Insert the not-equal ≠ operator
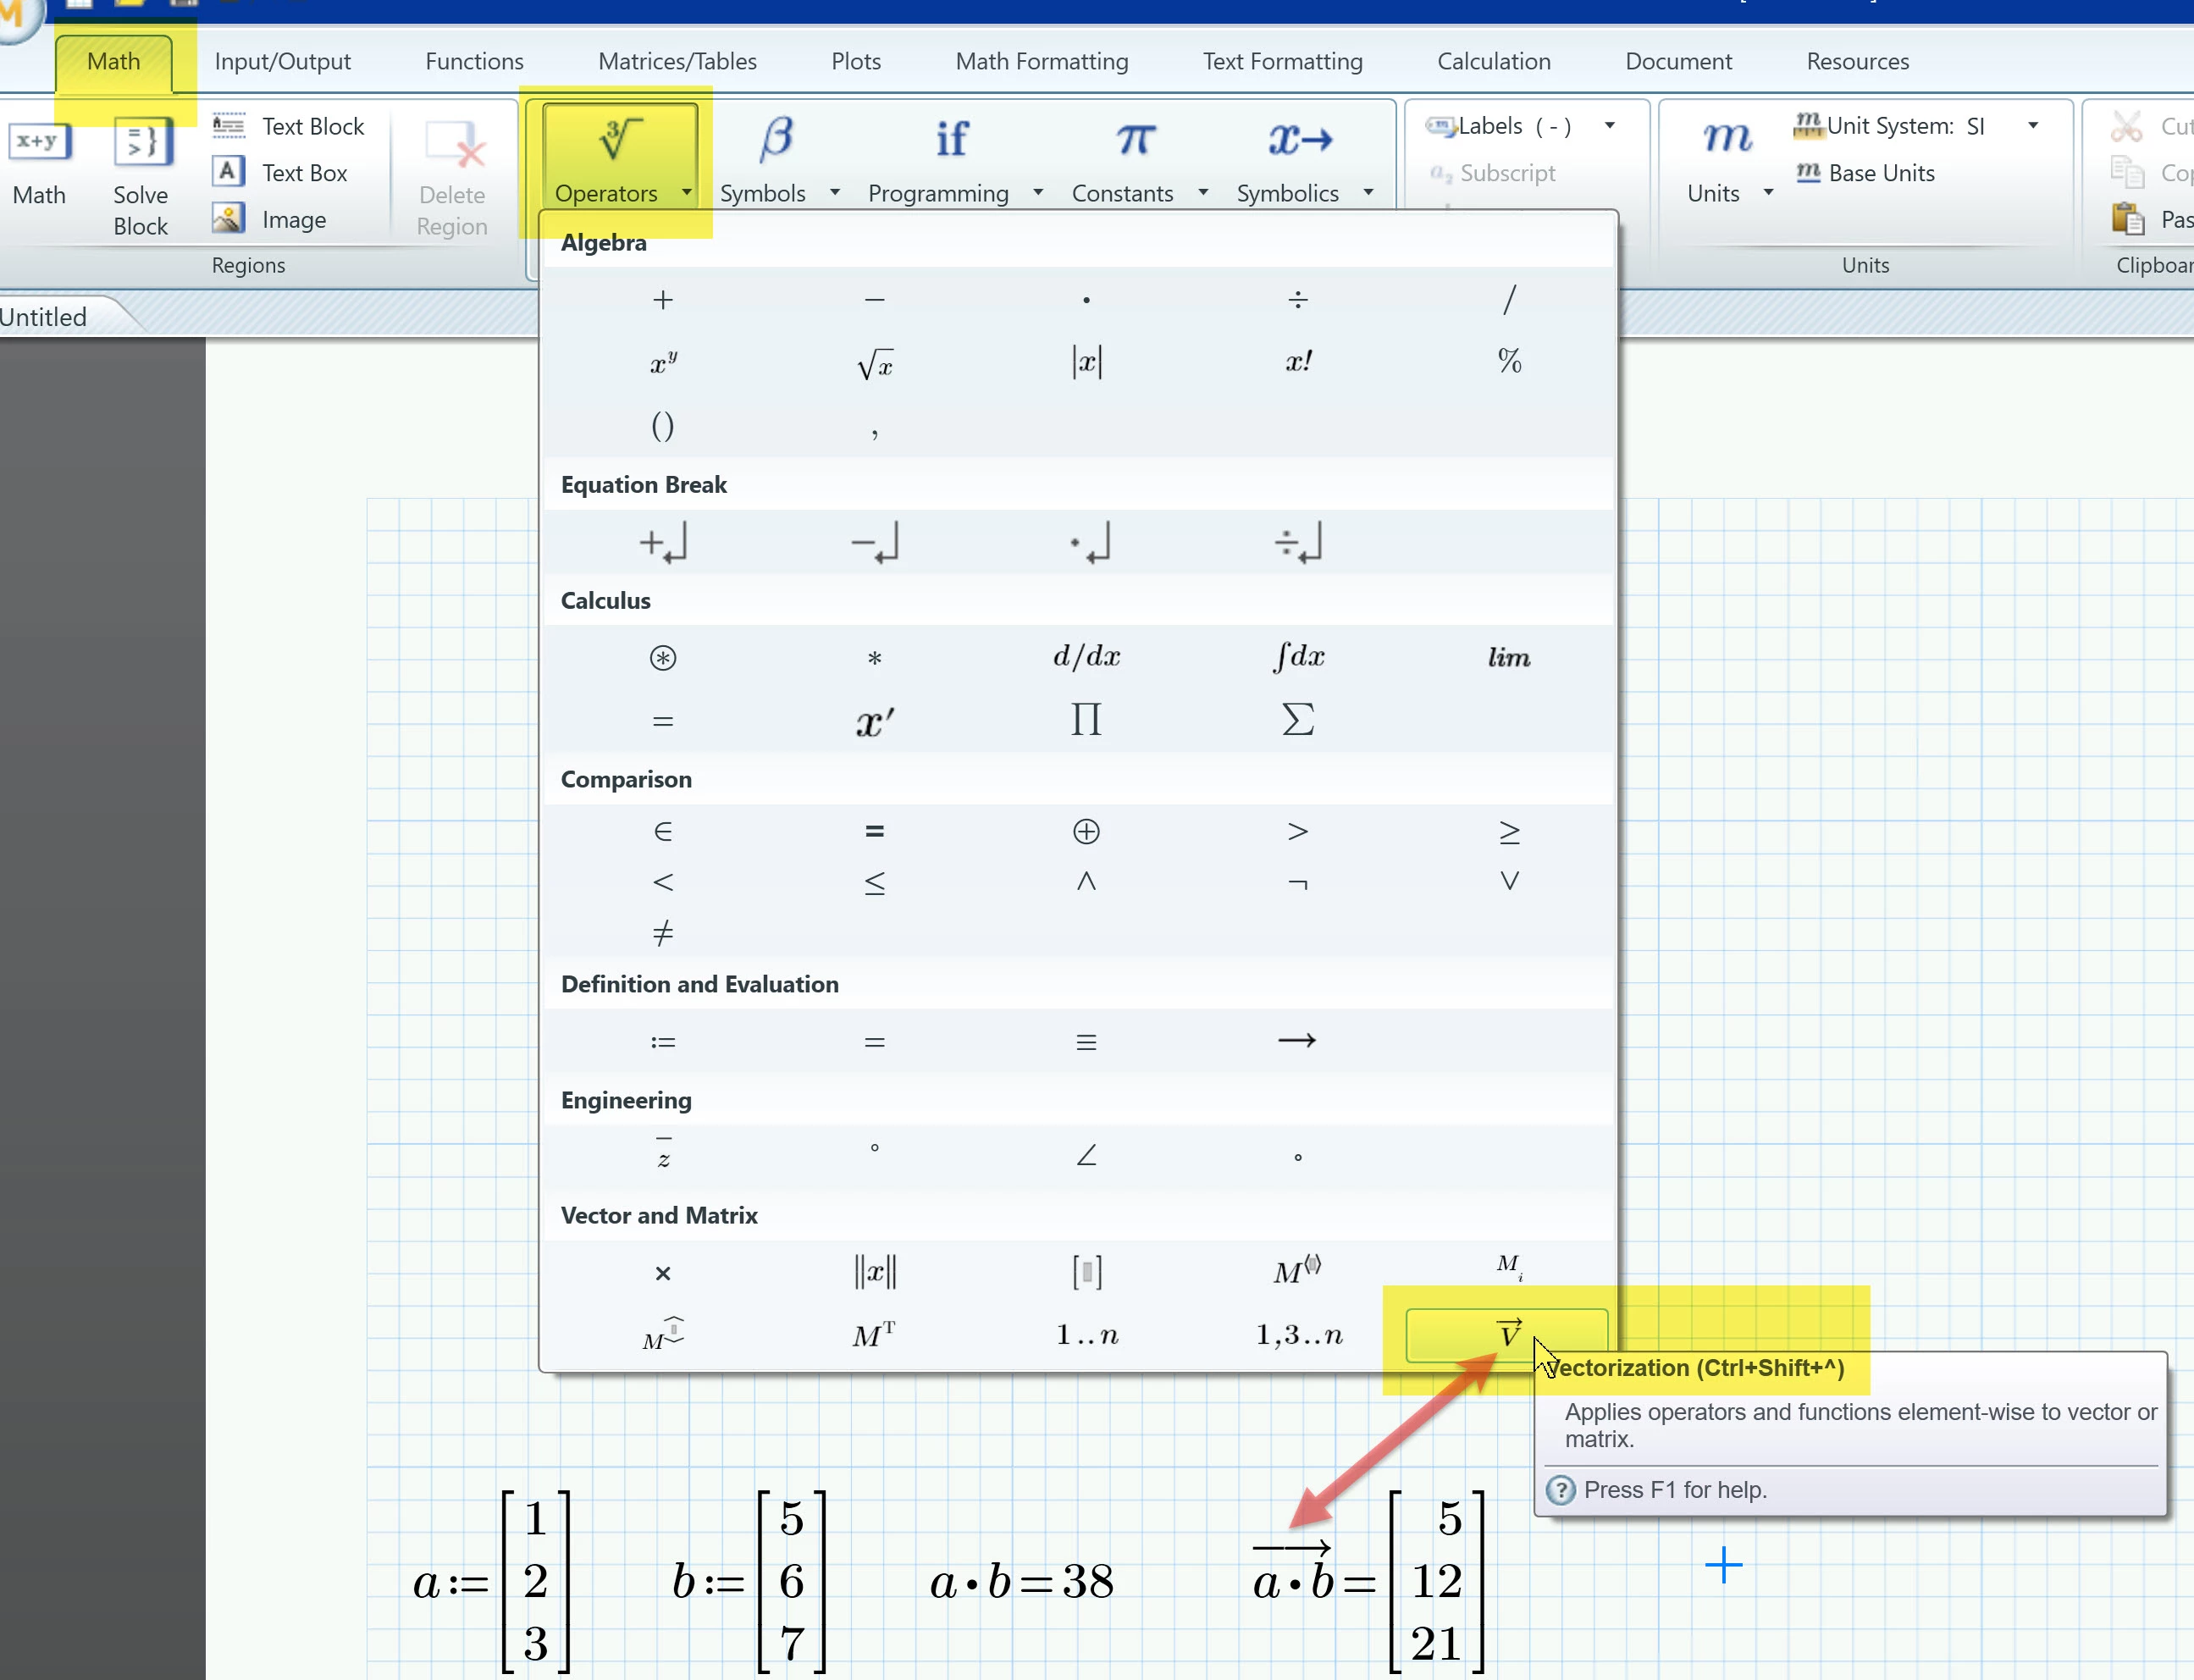Image resolution: width=2194 pixels, height=1680 pixels. point(662,933)
